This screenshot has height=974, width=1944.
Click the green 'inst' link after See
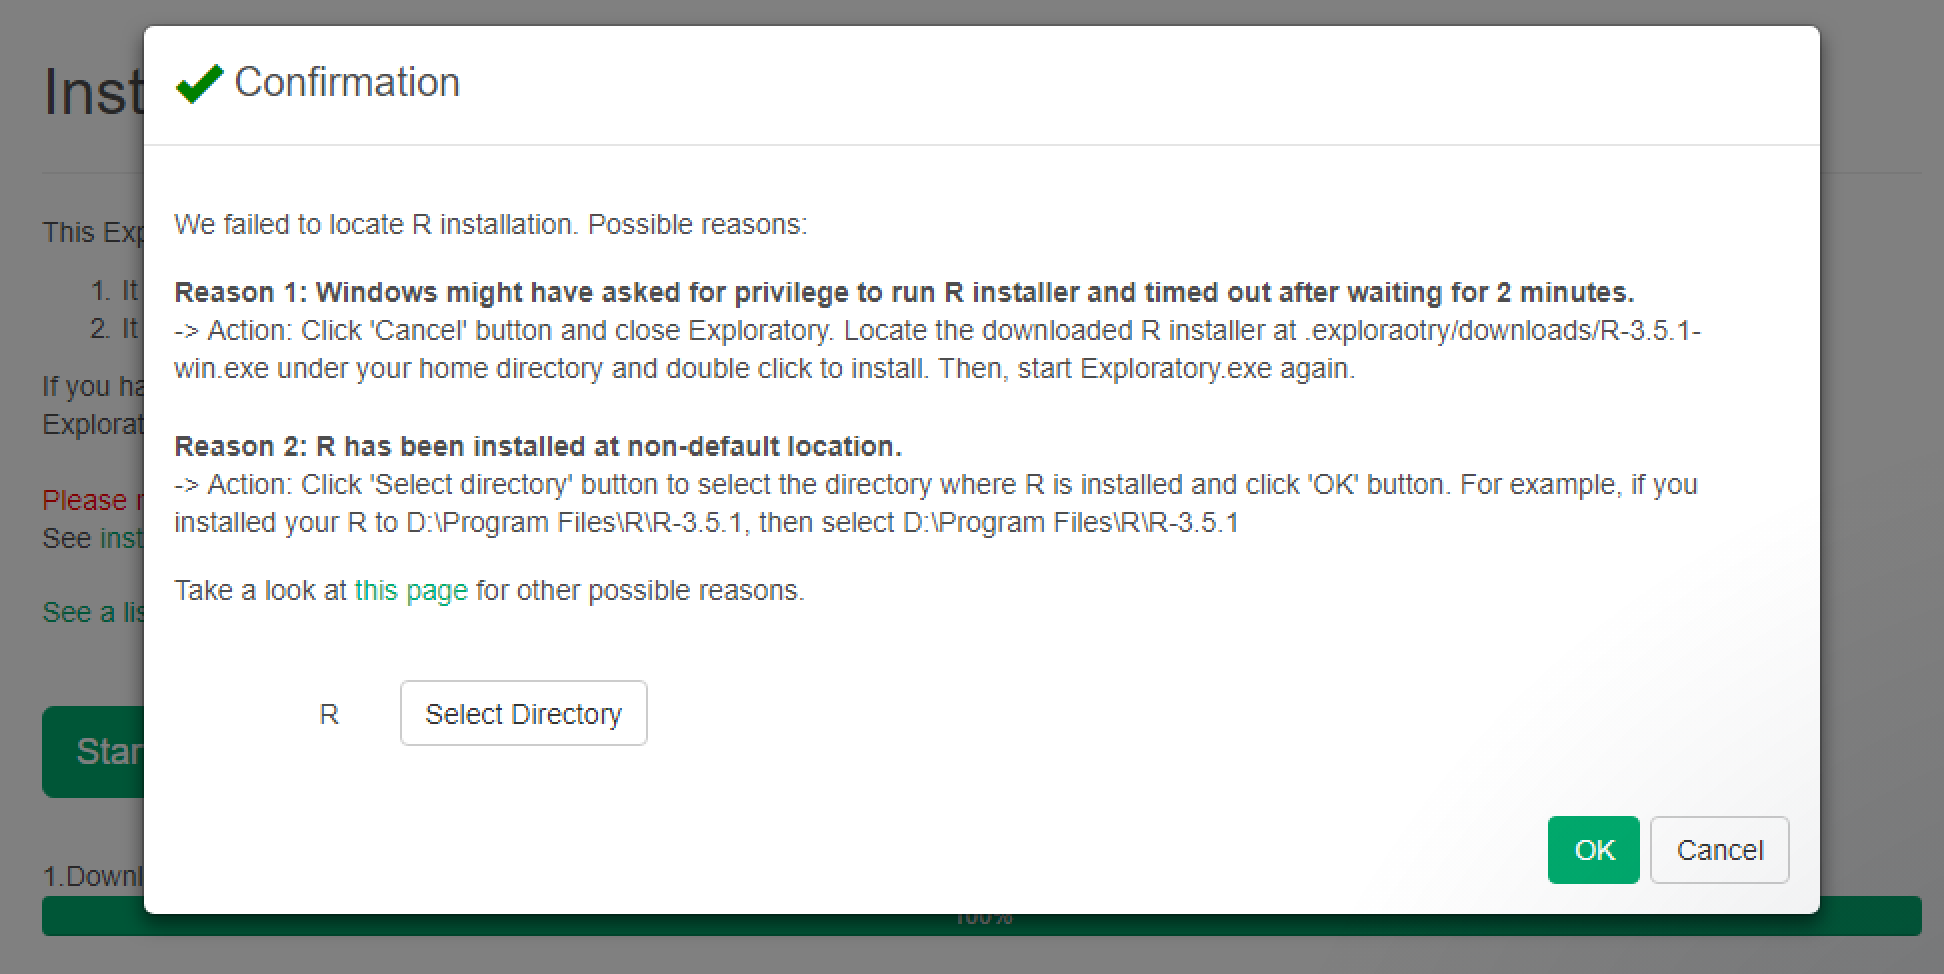pyautogui.click(x=121, y=538)
